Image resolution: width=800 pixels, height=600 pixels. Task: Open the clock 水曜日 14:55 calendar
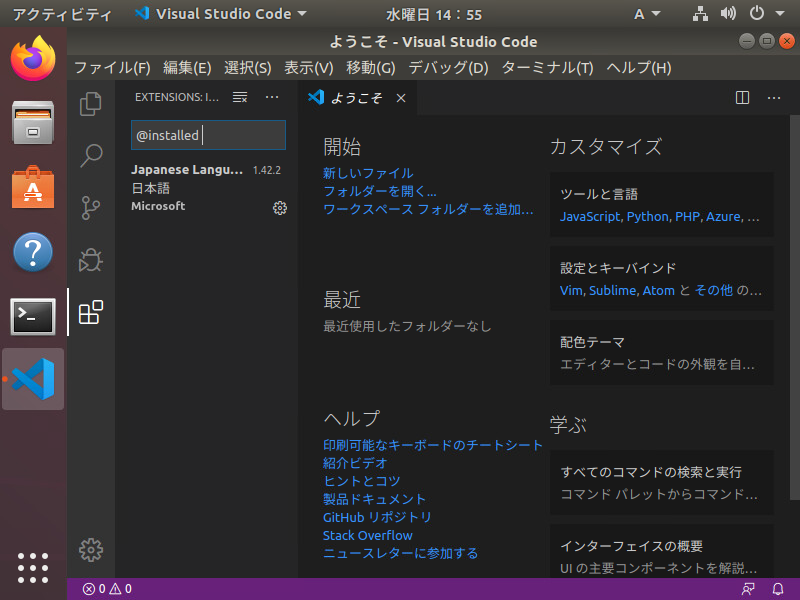tap(434, 14)
